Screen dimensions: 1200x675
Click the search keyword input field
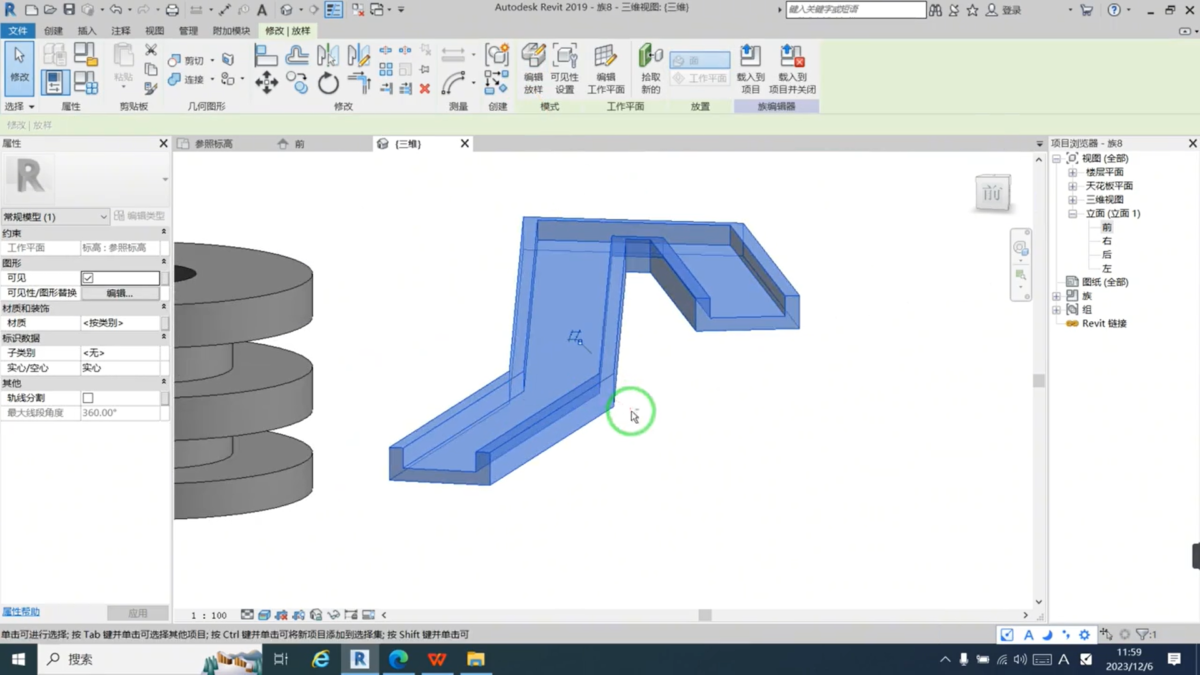tap(856, 10)
